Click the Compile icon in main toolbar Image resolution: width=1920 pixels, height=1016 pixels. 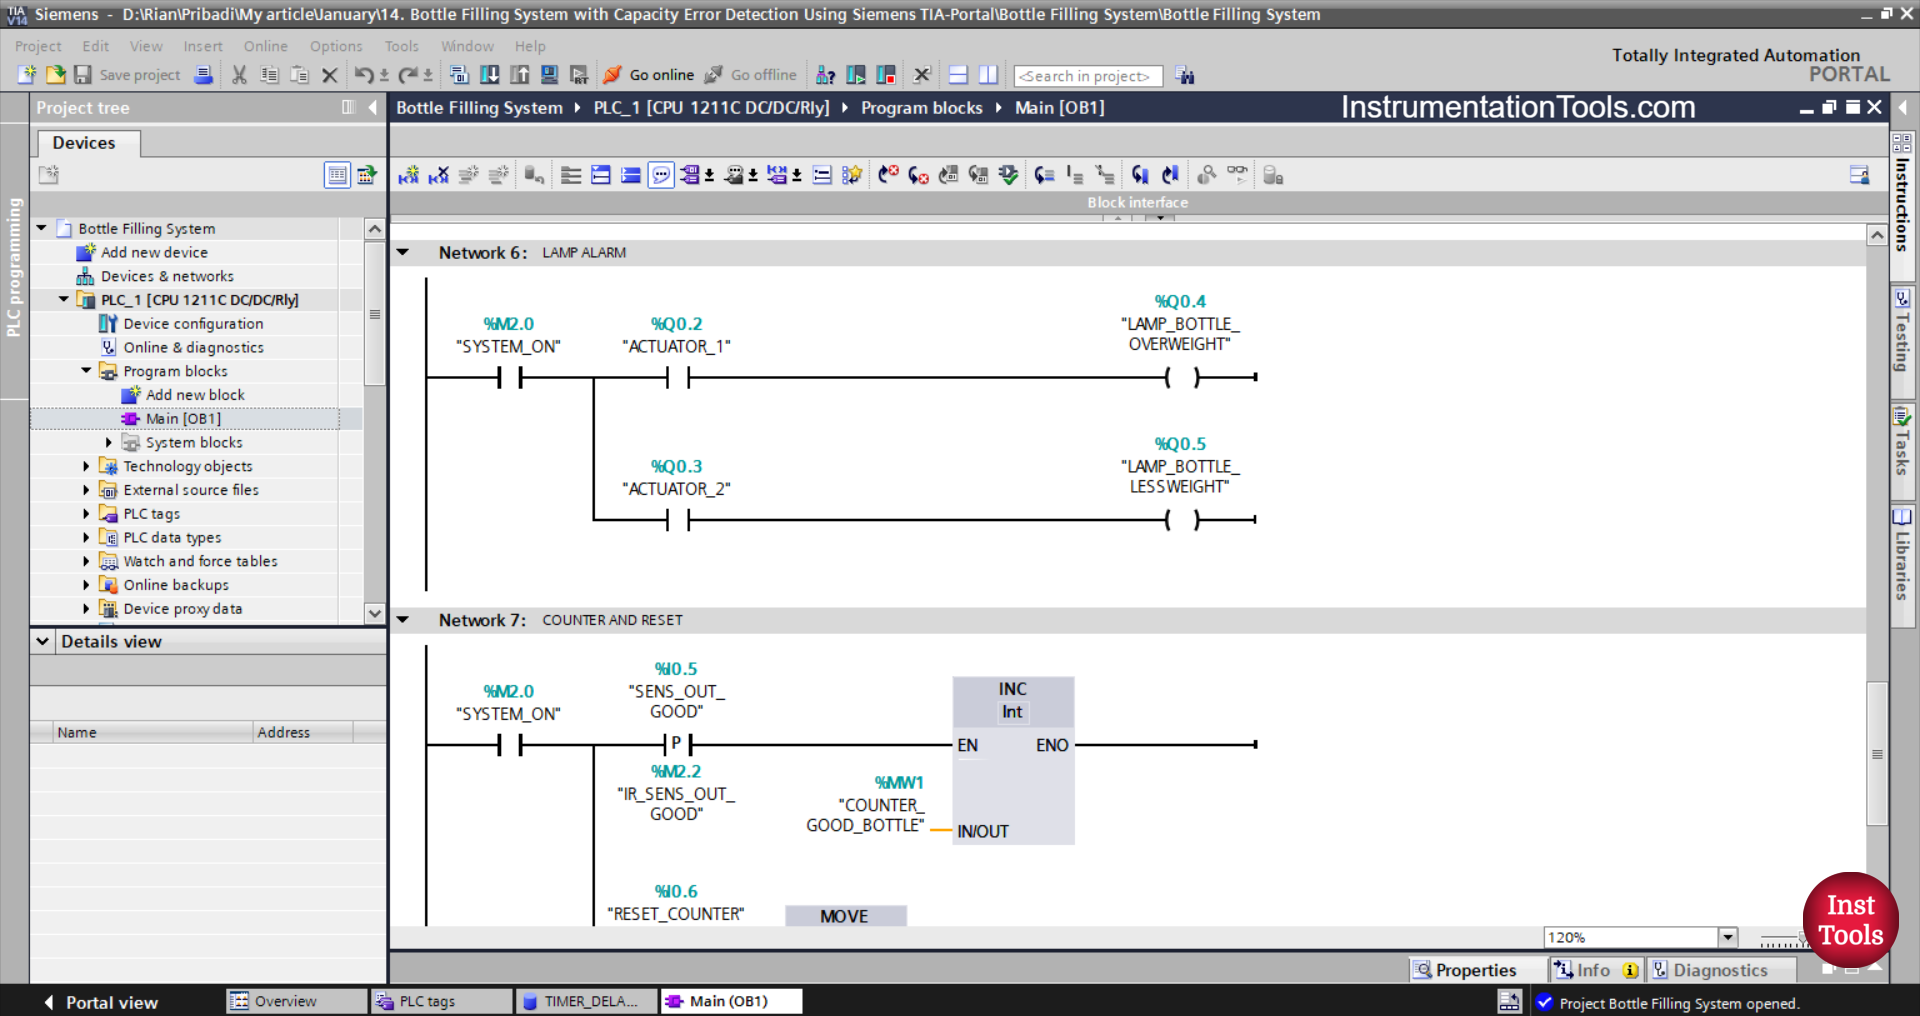click(459, 75)
